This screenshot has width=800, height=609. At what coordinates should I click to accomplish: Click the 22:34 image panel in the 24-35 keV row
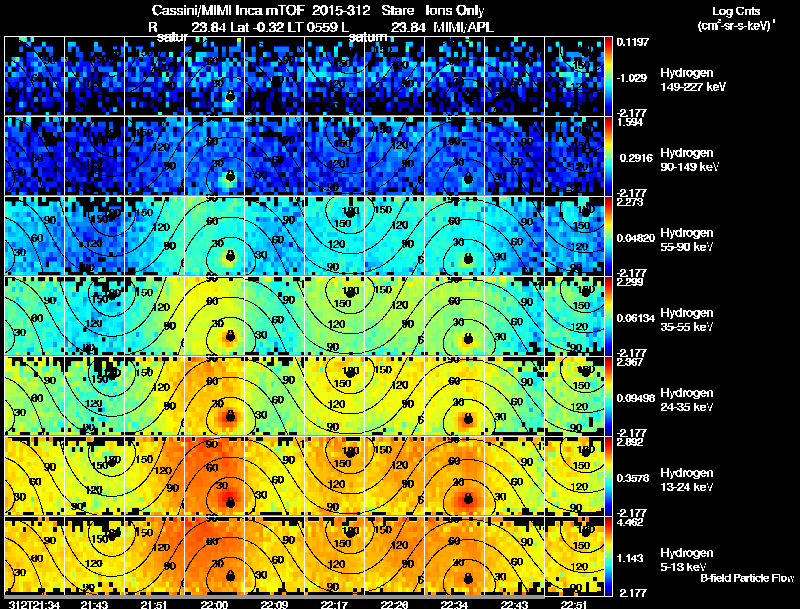tap(455, 396)
